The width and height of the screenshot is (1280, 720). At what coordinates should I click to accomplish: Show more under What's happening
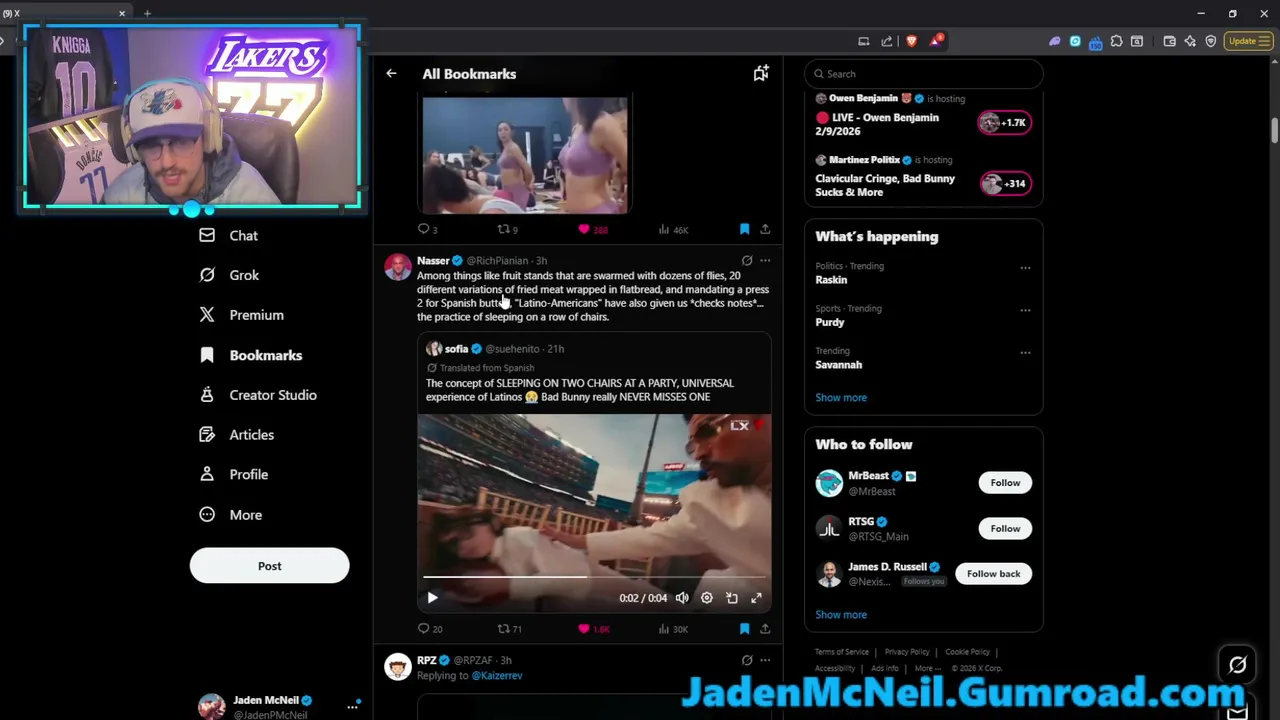coord(841,398)
